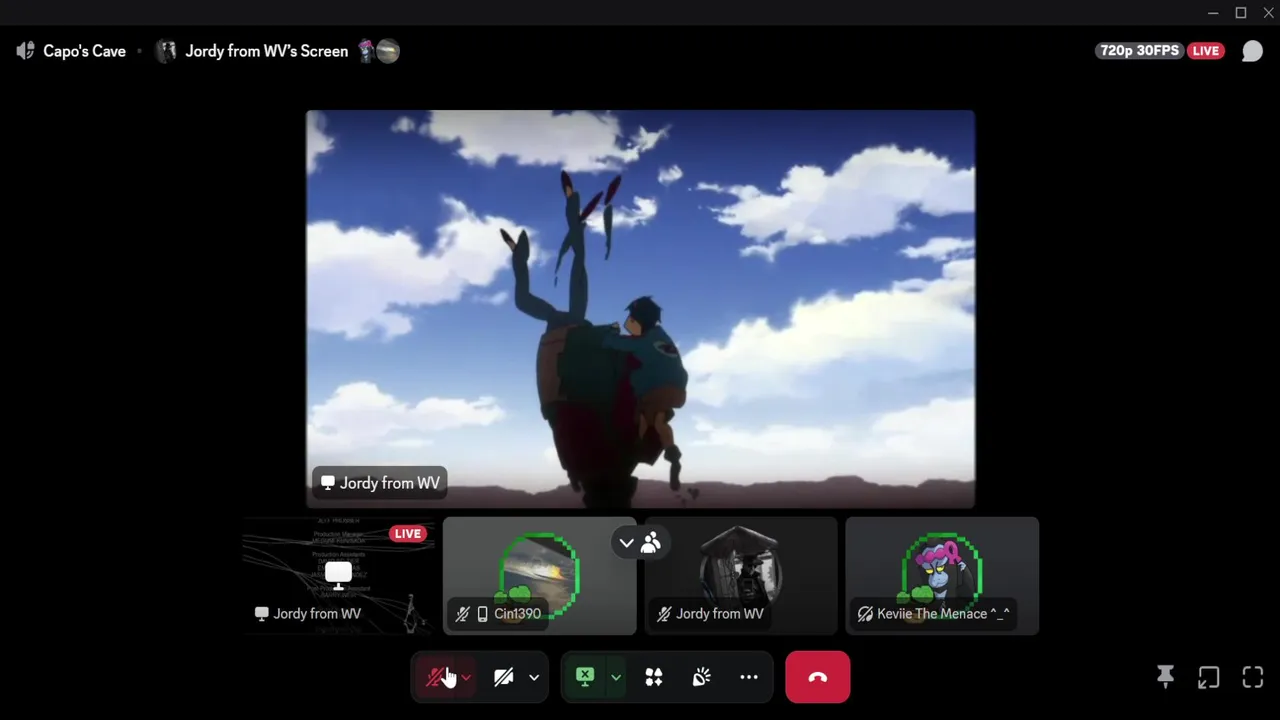The width and height of the screenshot is (1280, 720).
Task: Open the screen share options arrow
Action: (x=616, y=677)
